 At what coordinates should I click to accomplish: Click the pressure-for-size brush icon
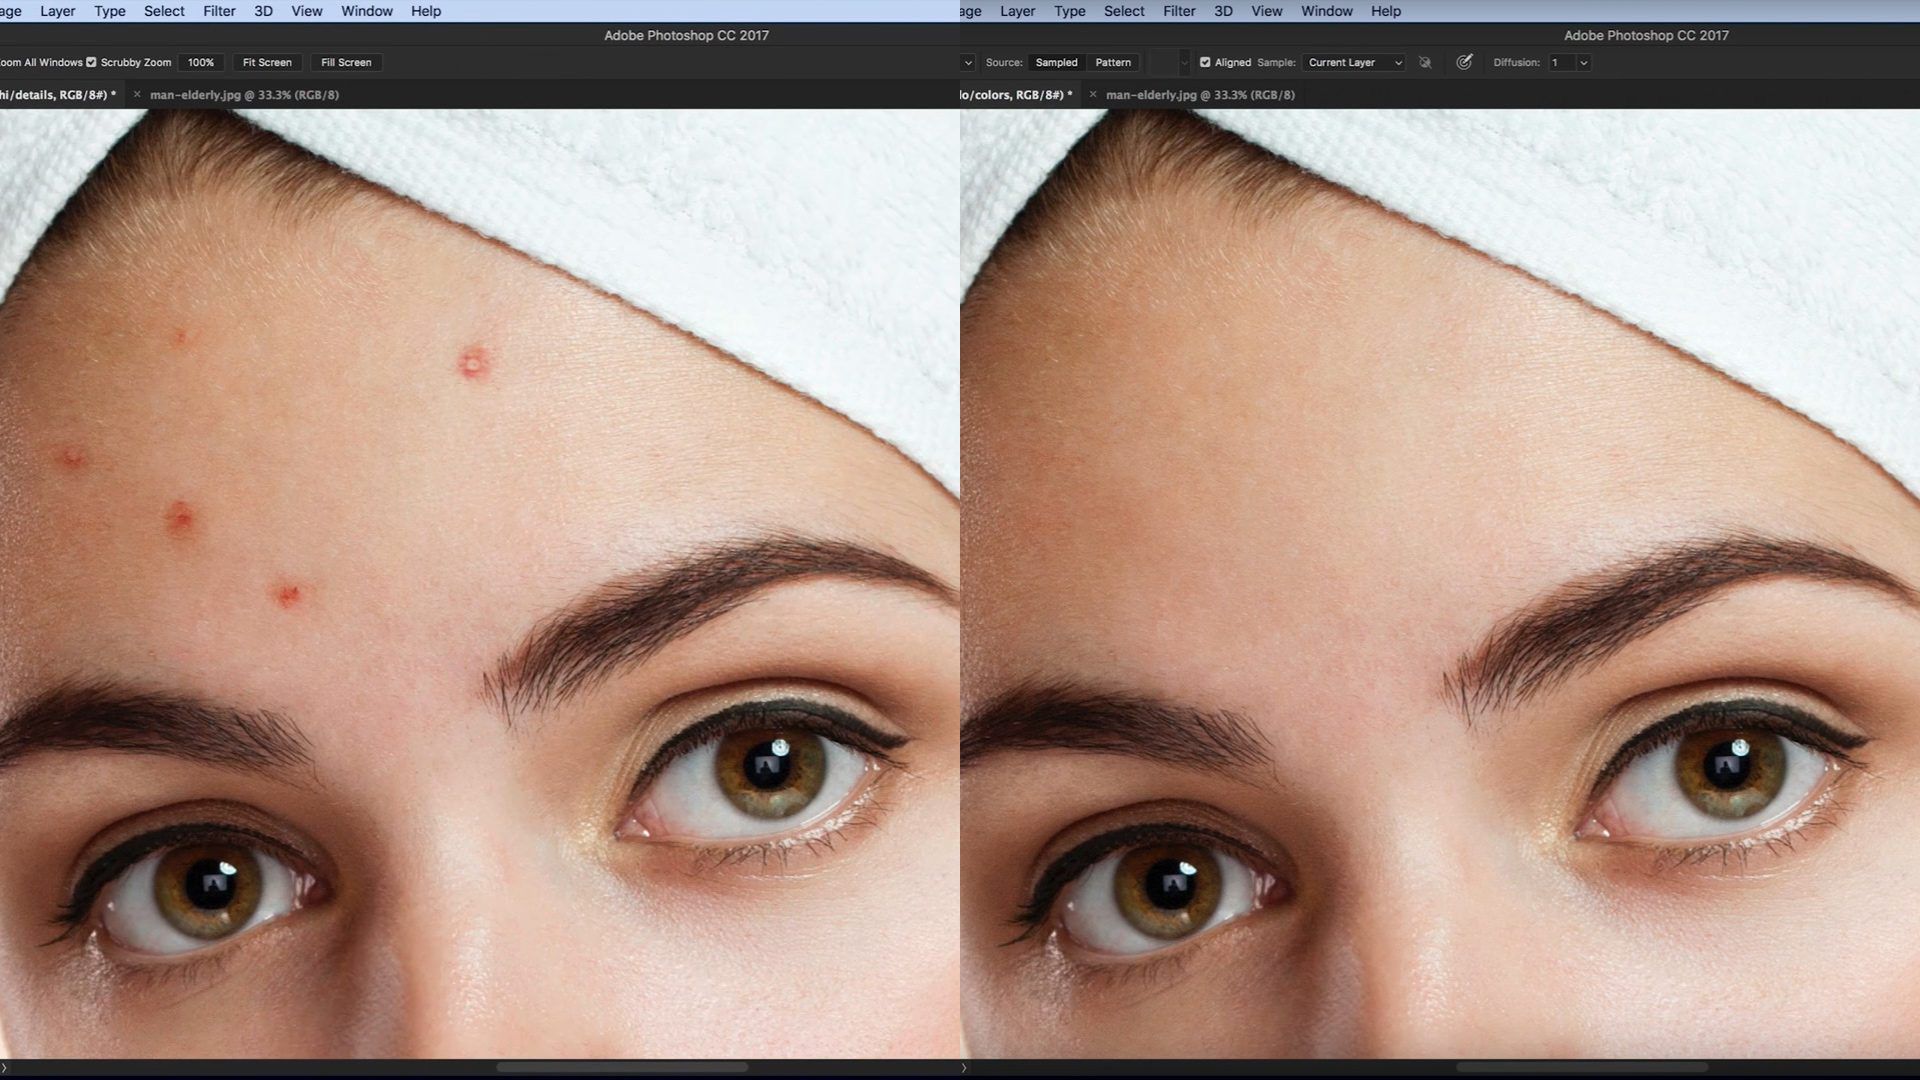click(1464, 62)
